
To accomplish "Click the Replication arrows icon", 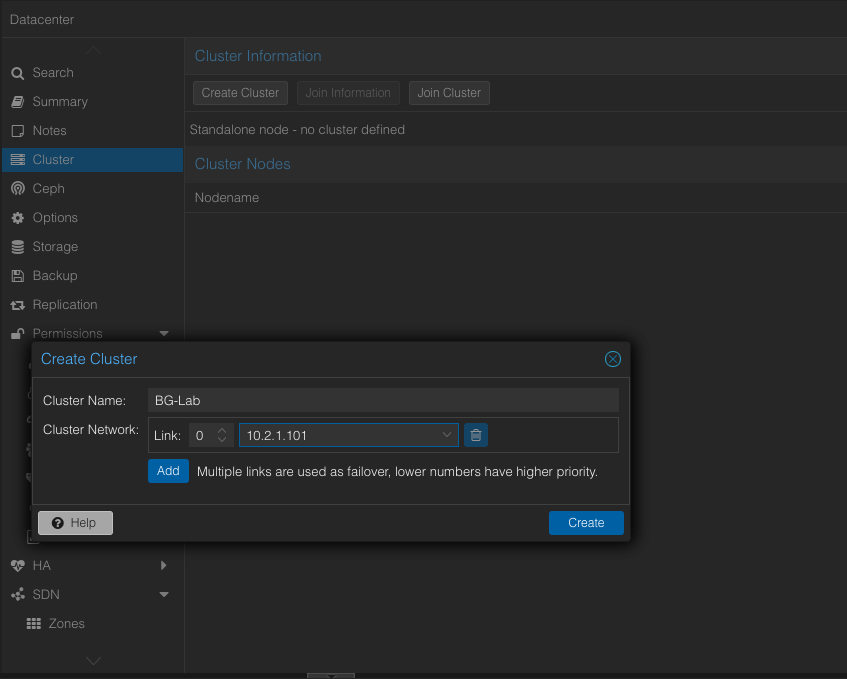I will [17, 305].
